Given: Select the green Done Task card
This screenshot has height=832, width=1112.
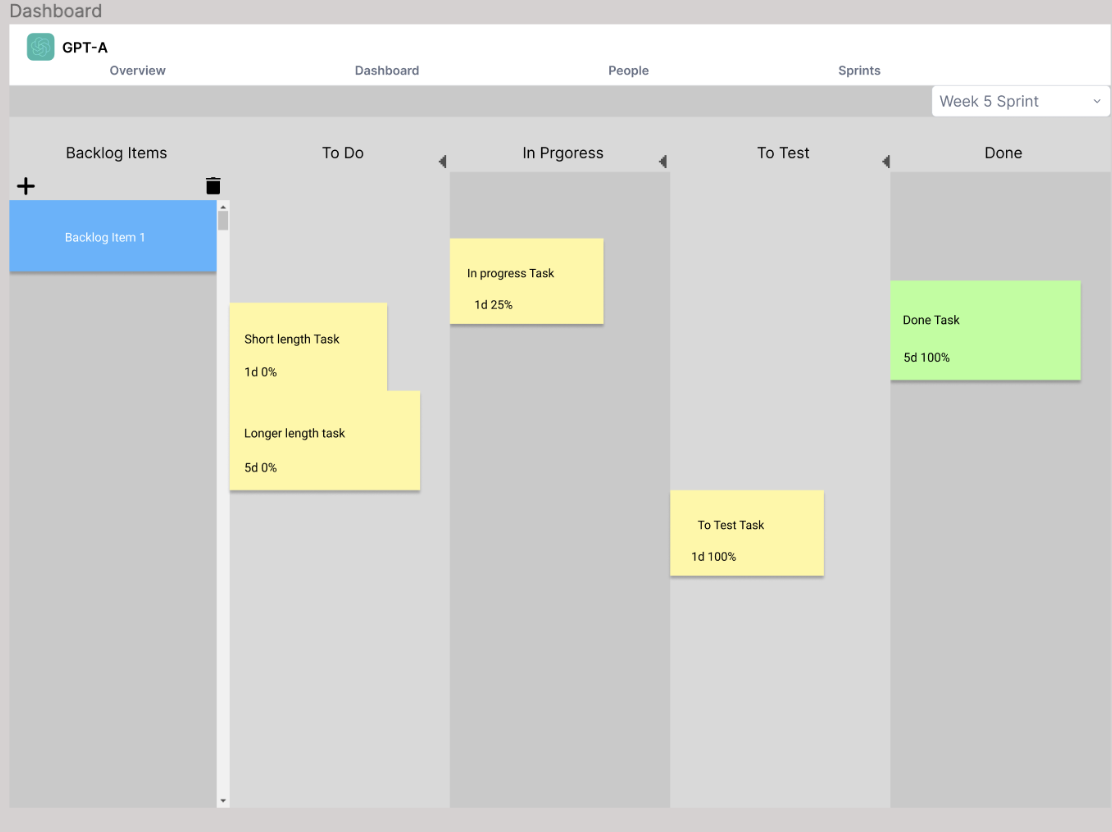Looking at the screenshot, I should coord(985,330).
